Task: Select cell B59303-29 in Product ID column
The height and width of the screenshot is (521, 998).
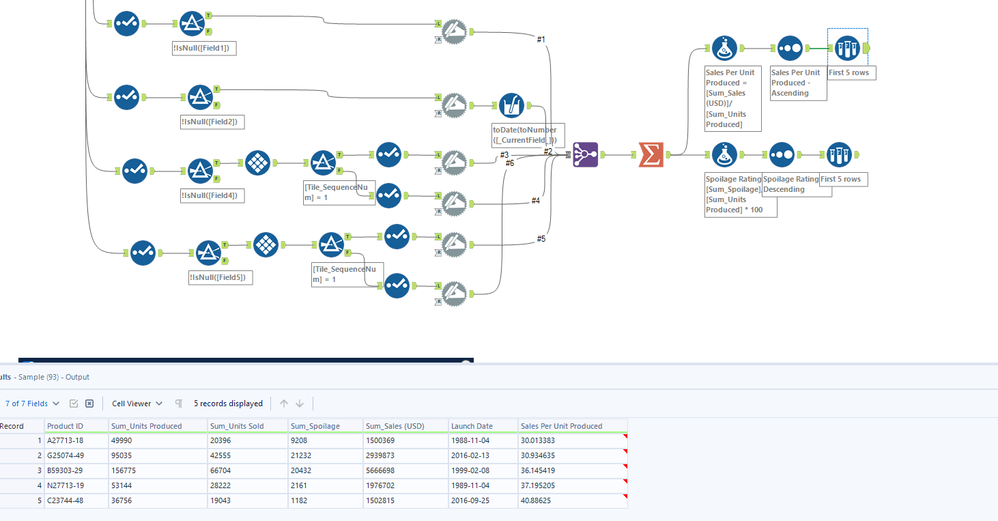Action: pyautogui.click(x=76, y=471)
